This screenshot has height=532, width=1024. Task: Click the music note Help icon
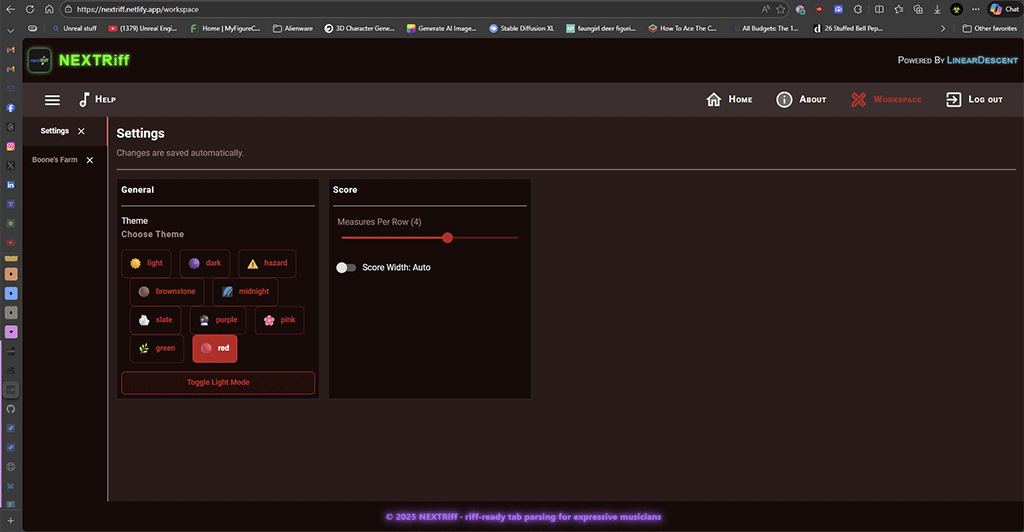85,100
